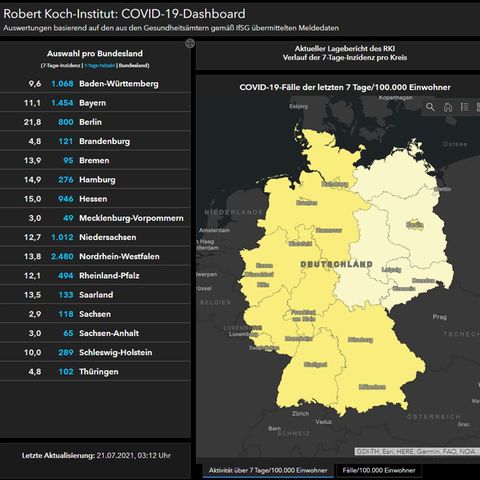This screenshot has height=480, width=480.
Task: Switch to Fälle/100.000 Einwohner tab
Action: point(379,470)
